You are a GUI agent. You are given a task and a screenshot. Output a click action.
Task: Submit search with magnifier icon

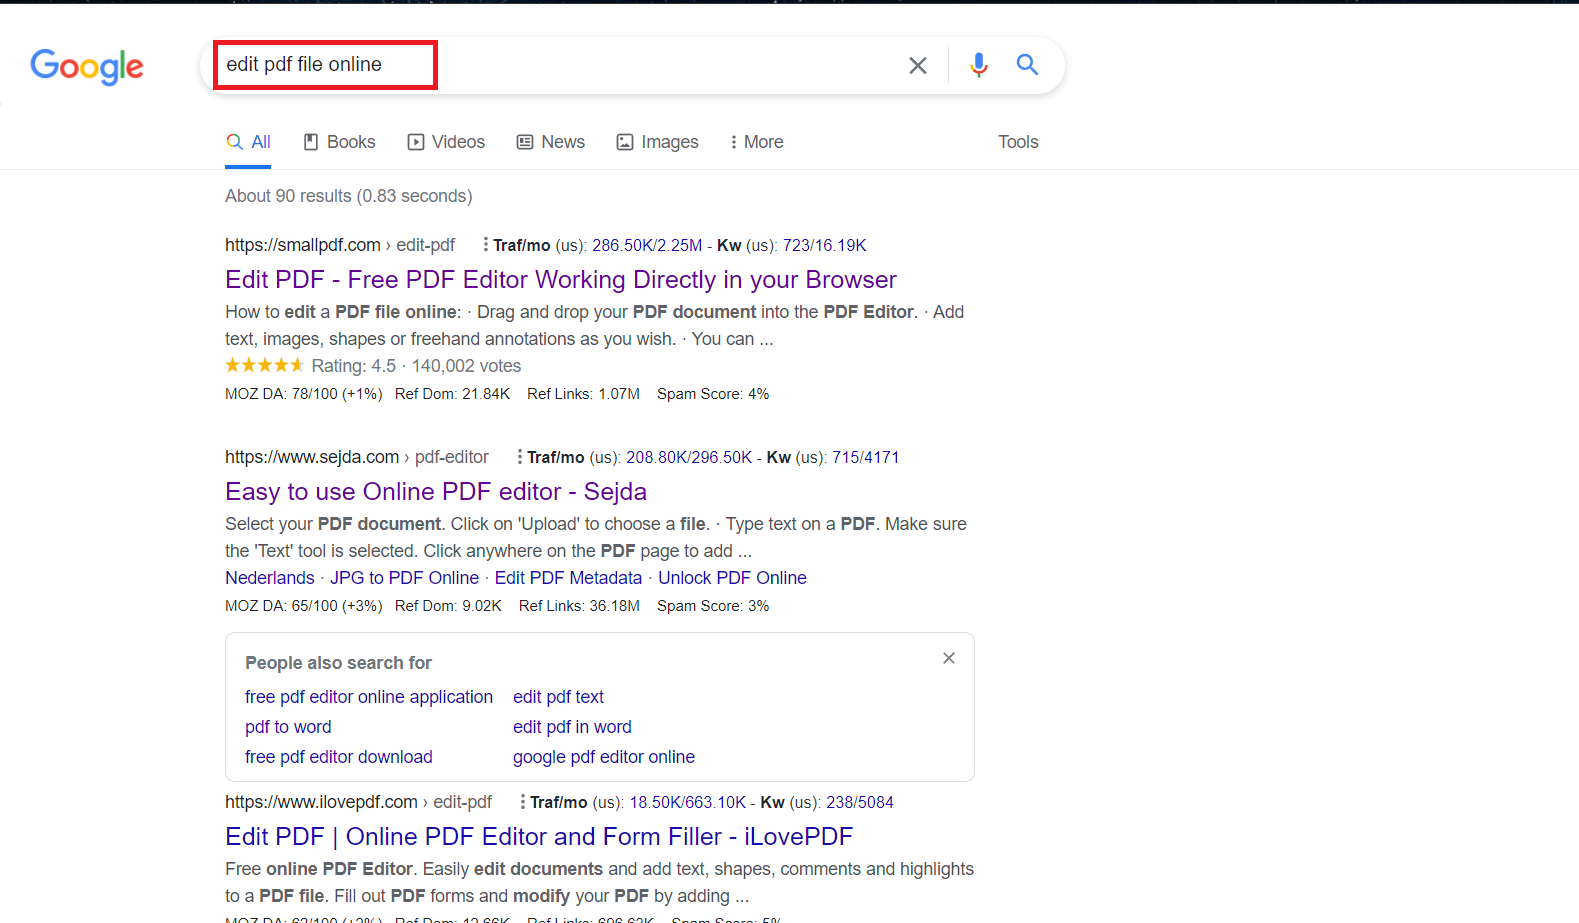[x=1027, y=65]
